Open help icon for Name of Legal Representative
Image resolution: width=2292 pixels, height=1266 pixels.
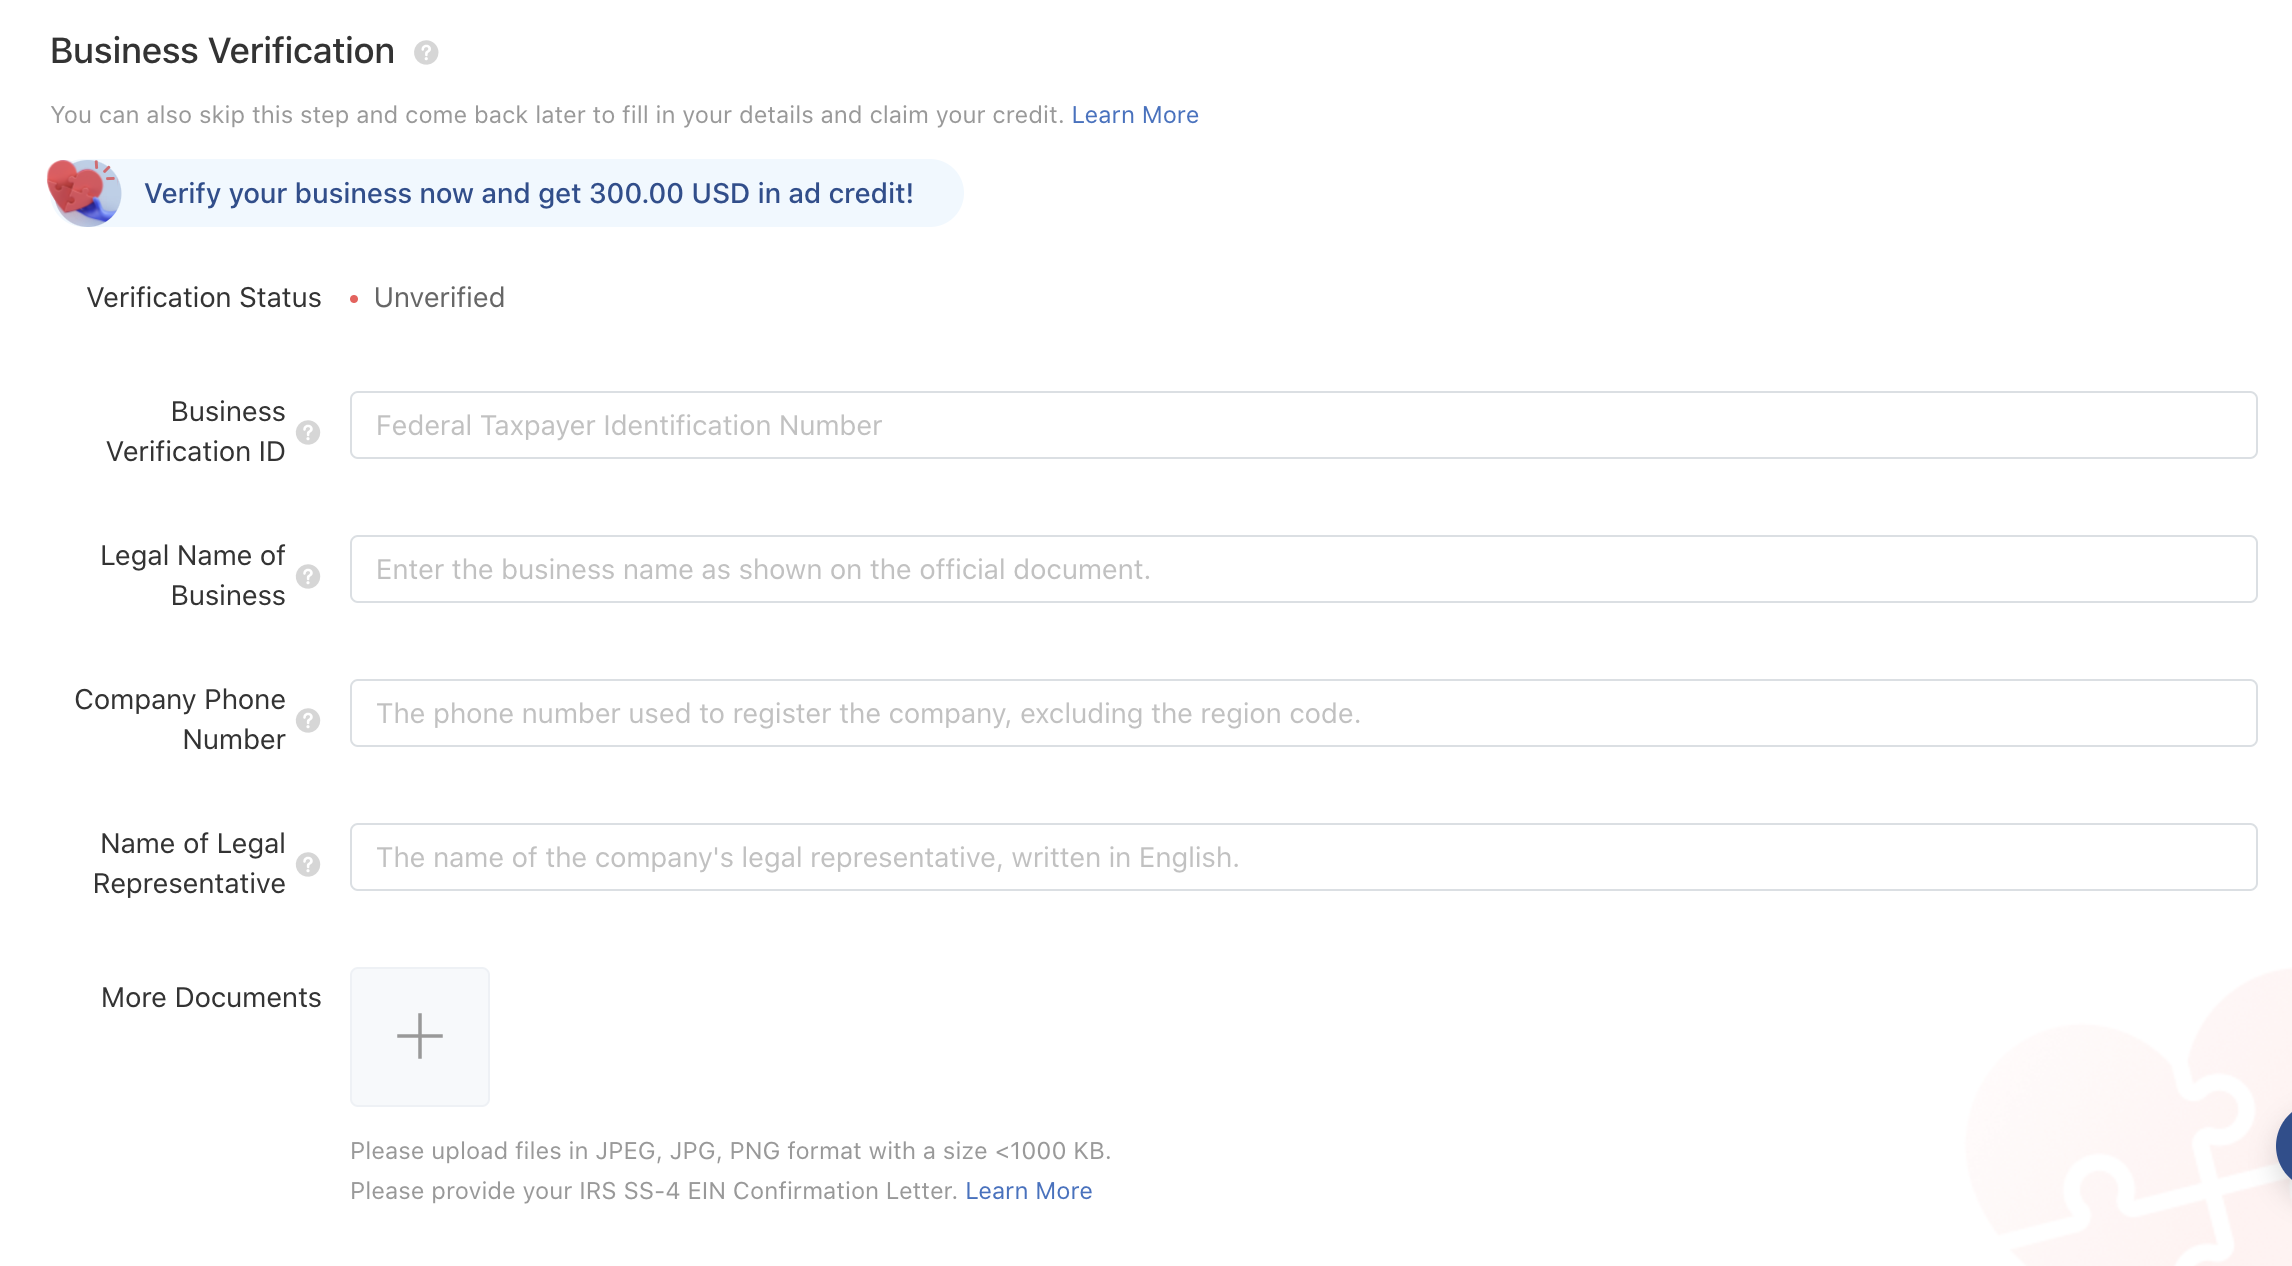coord(308,864)
